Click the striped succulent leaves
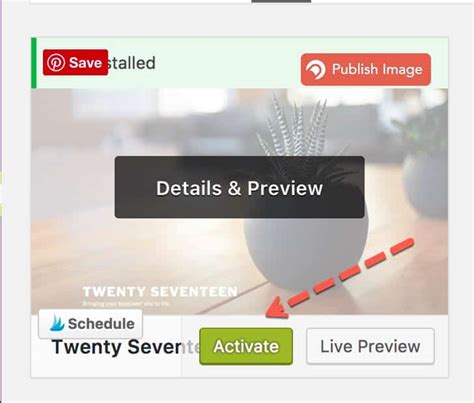Screen dimensions: 474x403 click(293, 127)
